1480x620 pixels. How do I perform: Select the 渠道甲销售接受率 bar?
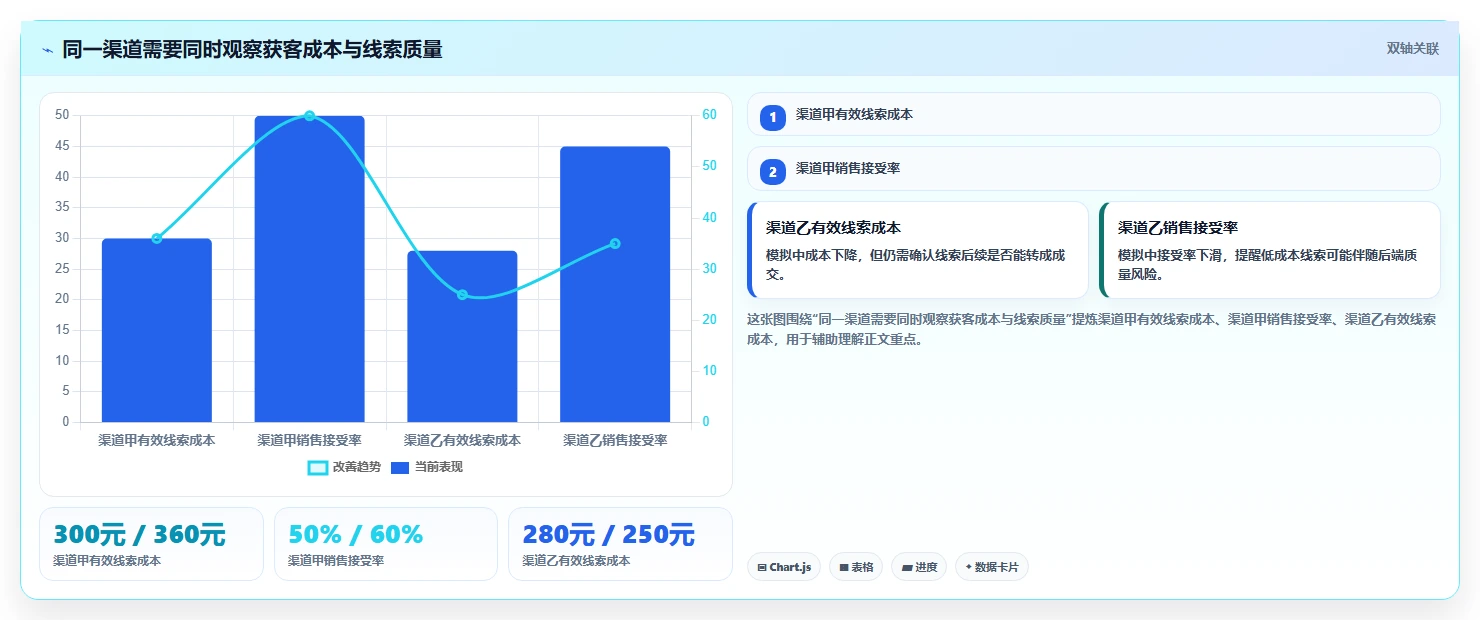click(309, 269)
